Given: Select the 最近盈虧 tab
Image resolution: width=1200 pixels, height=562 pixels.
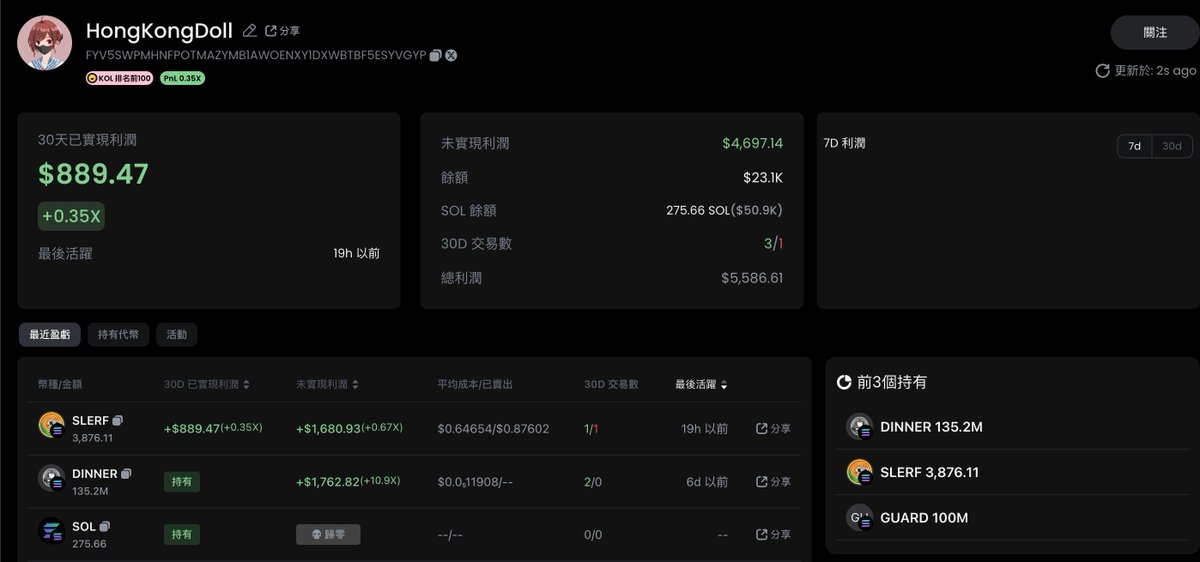Looking at the screenshot, I should coord(49,335).
